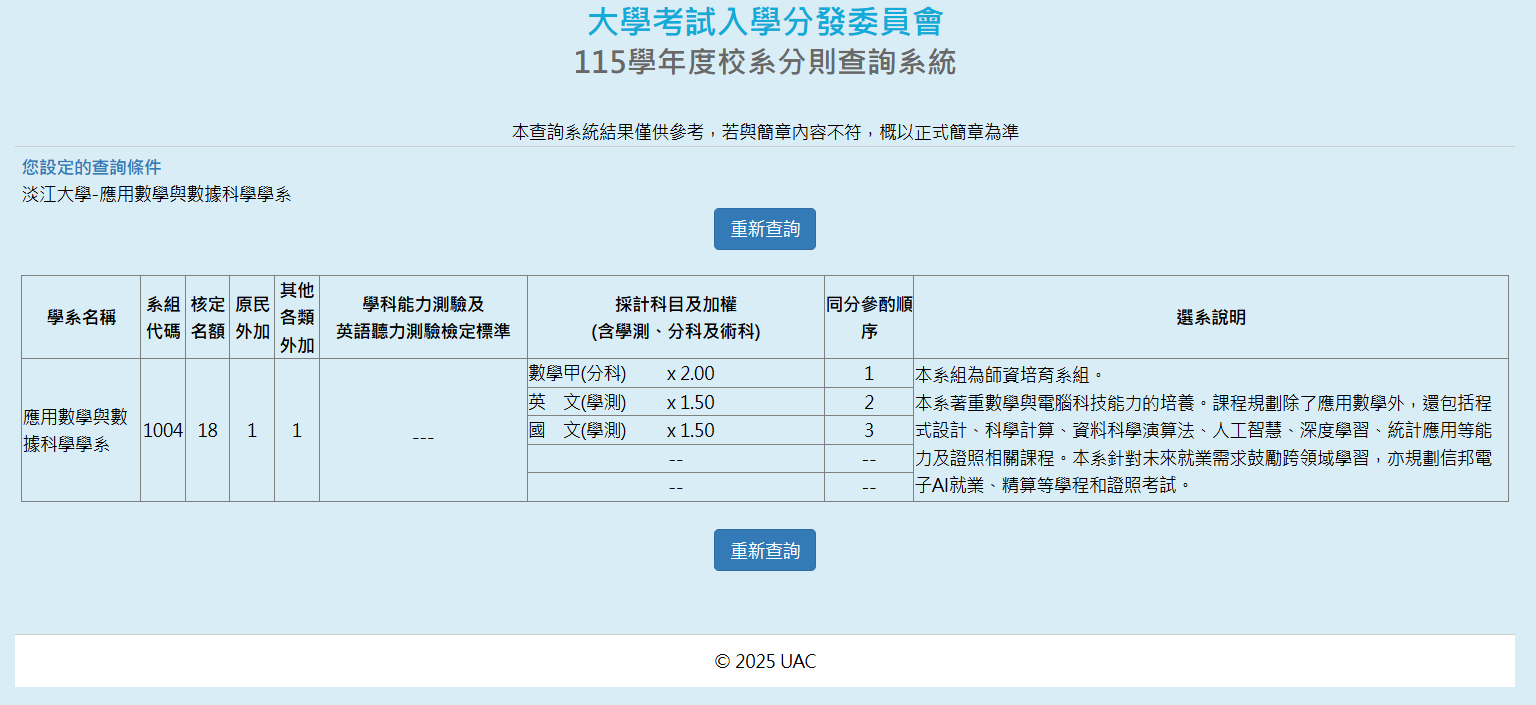
Task: Click the 採計科目及加權 column header
Action: (675, 318)
